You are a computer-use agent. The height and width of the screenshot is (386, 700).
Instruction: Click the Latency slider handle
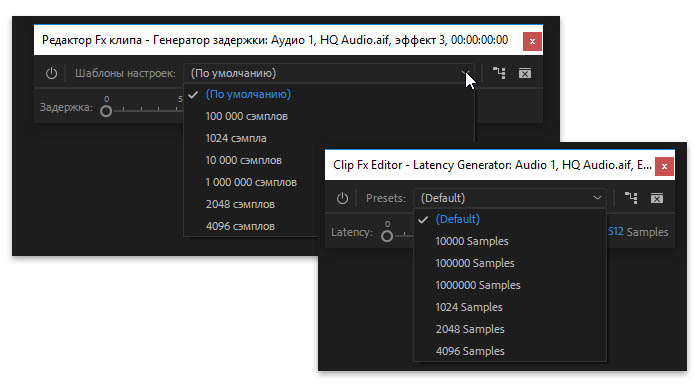[387, 236]
